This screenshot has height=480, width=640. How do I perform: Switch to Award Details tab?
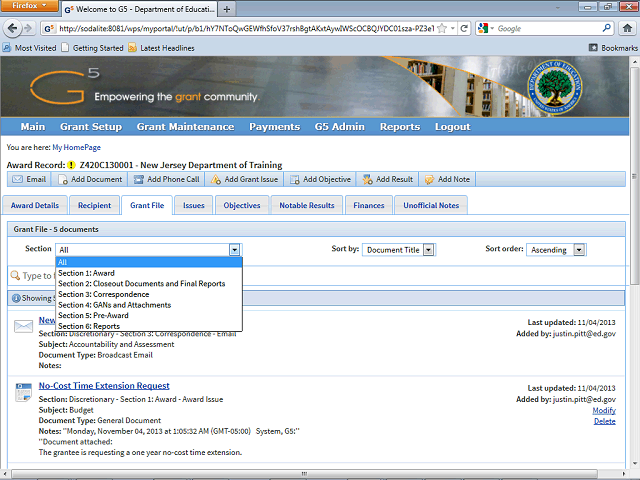point(35,205)
